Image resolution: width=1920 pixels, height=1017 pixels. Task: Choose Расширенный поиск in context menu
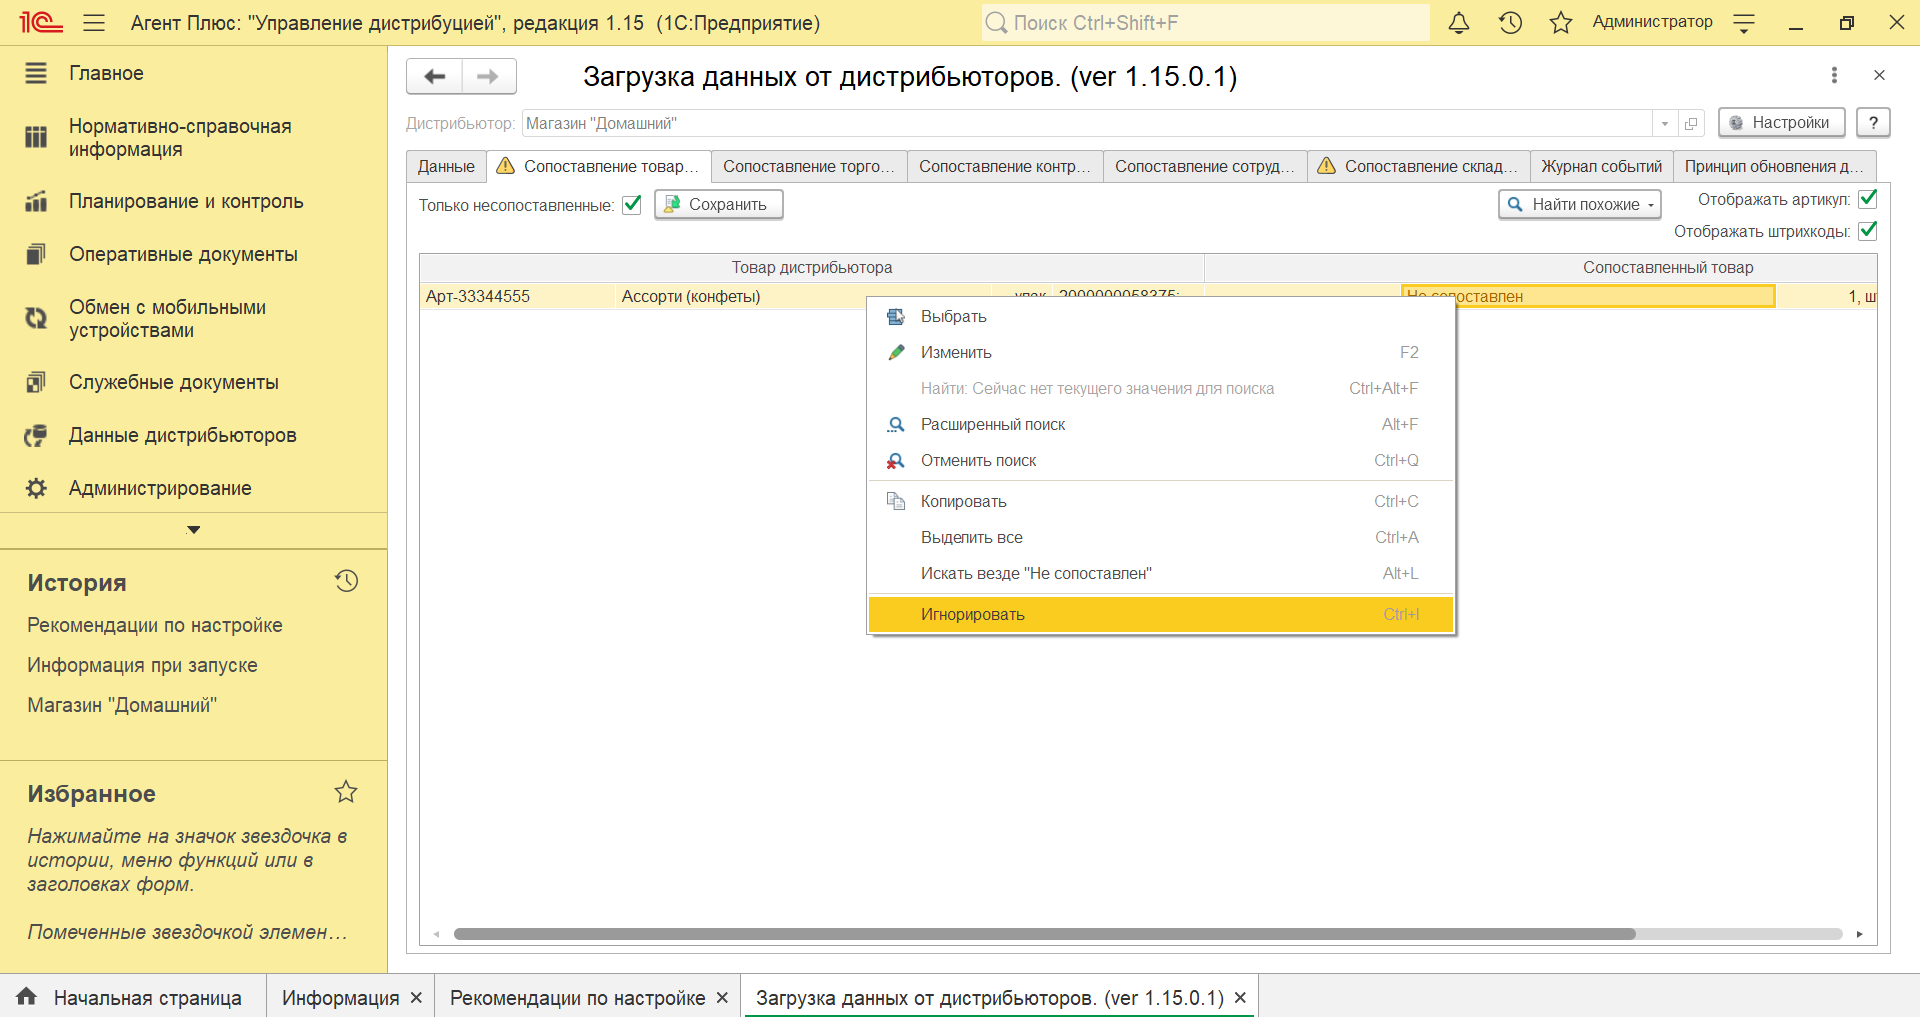point(1161,424)
